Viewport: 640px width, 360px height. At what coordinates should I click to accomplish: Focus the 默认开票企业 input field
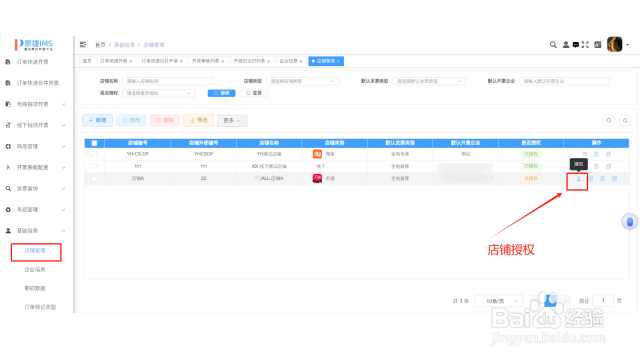(564, 81)
